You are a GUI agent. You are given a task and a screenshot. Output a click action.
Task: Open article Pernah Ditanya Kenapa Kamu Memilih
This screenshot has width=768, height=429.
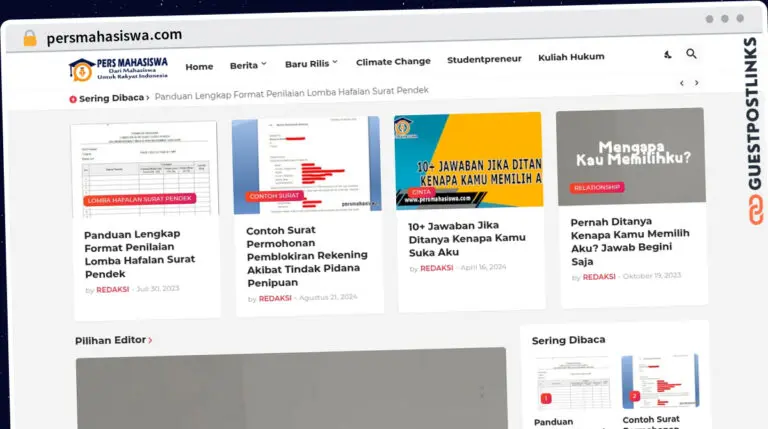point(630,241)
